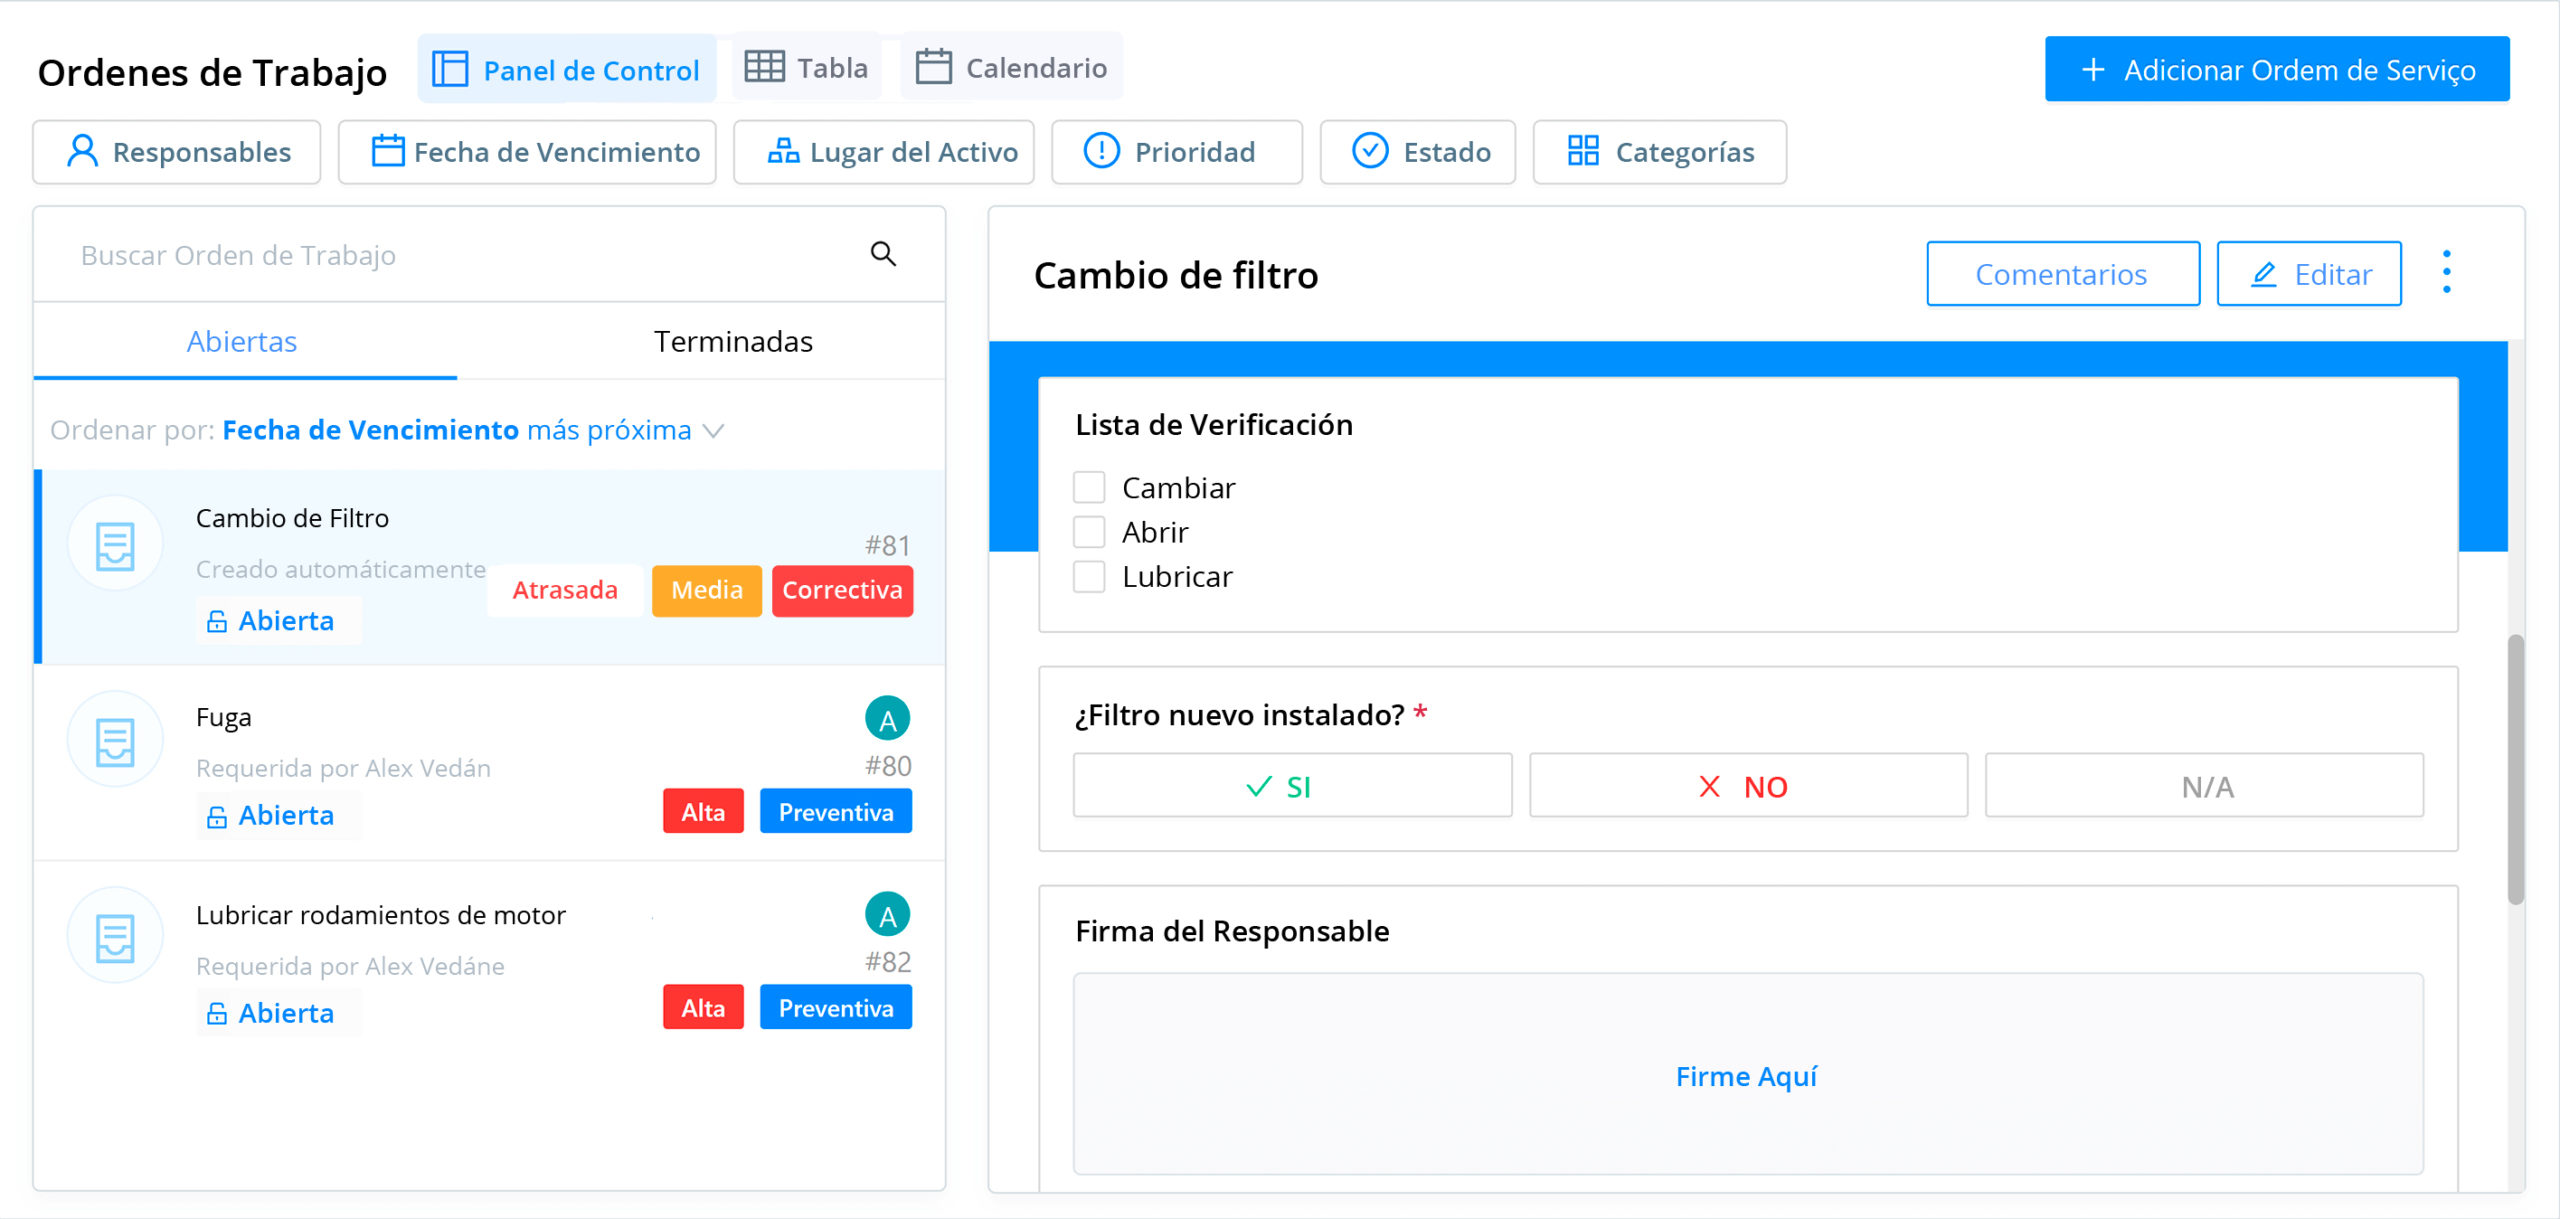
Task: Click the Preventiva tag on Fuga
Action: pos(836,811)
